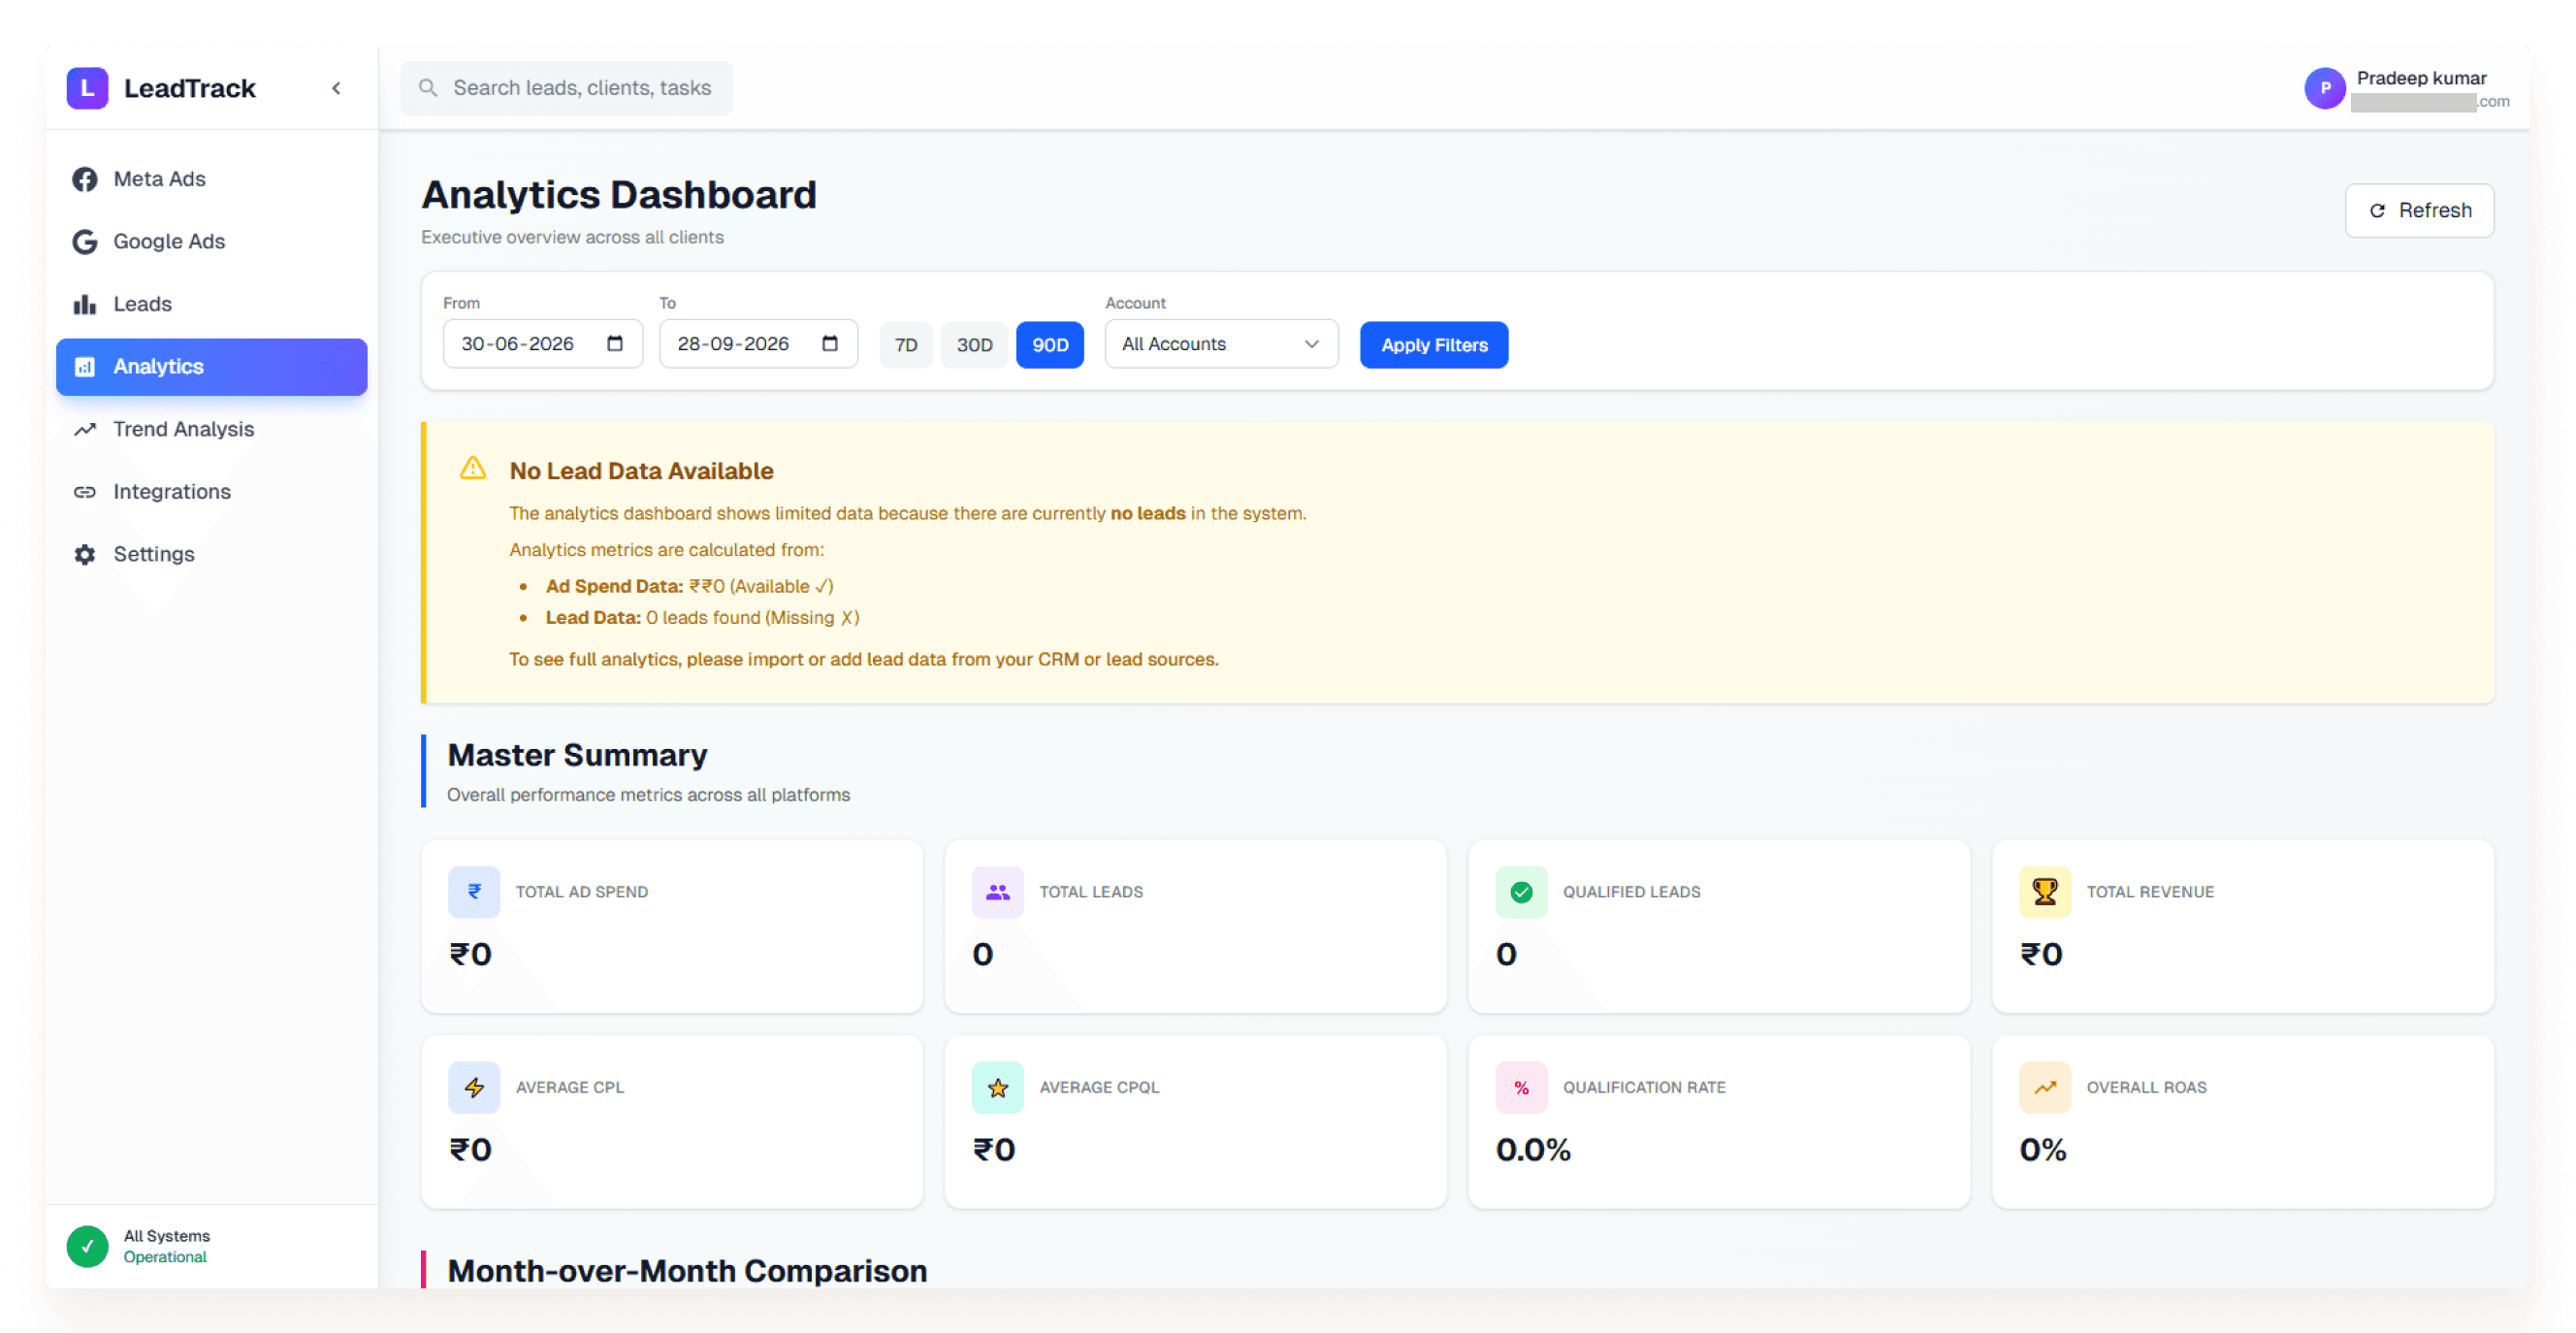Select the 90D date range
This screenshot has width=2576, height=1333.
pos(1049,345)
